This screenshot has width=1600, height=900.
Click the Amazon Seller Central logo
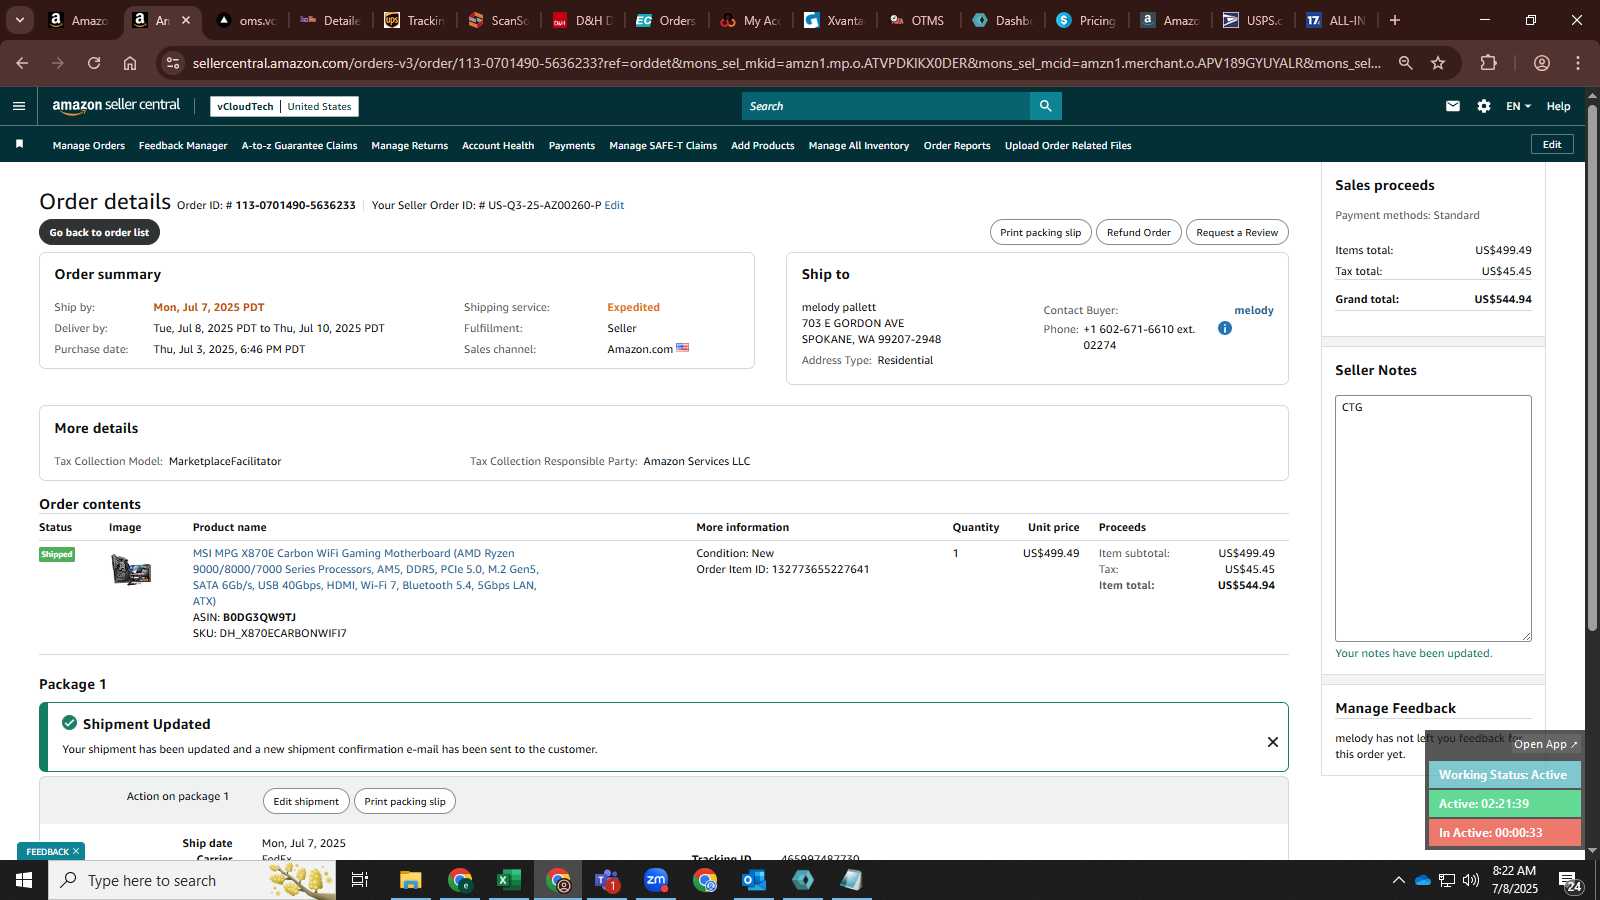[116, 105]
